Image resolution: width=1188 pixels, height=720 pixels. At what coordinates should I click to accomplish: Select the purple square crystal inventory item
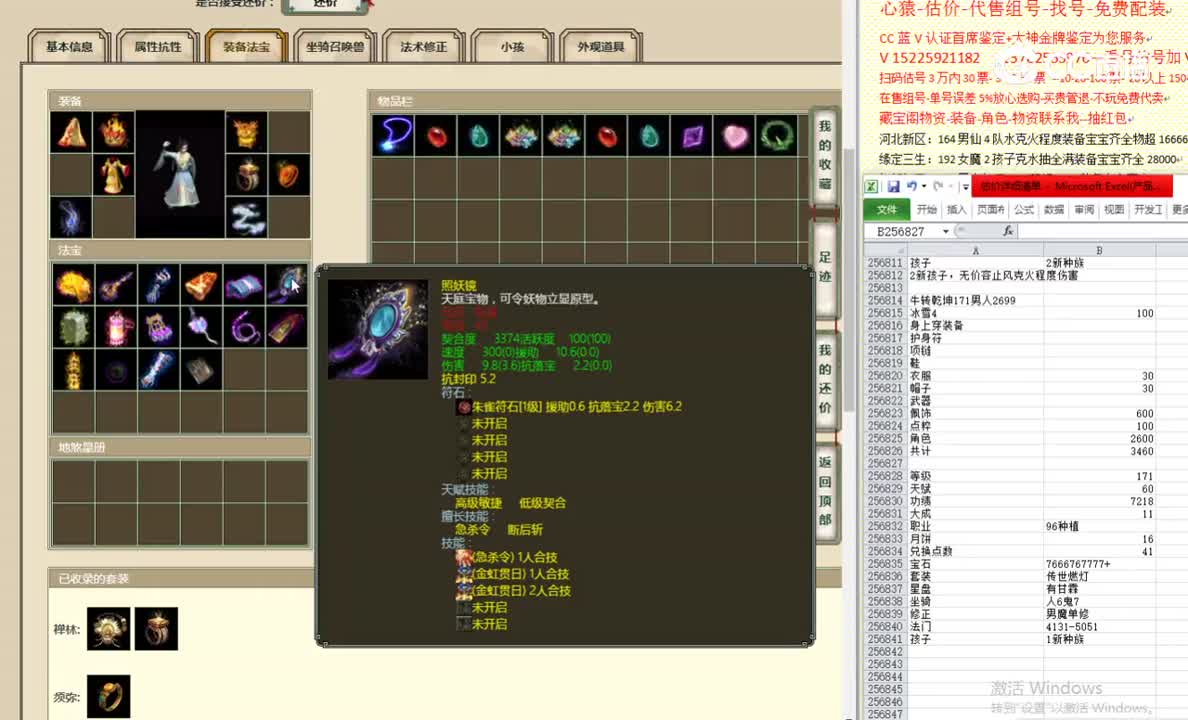[x=692, y=136]
